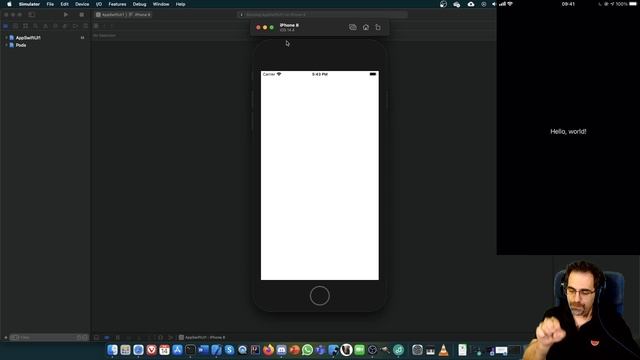
Task: Click the Xcode Stop button
Action: tap(82, 15)
